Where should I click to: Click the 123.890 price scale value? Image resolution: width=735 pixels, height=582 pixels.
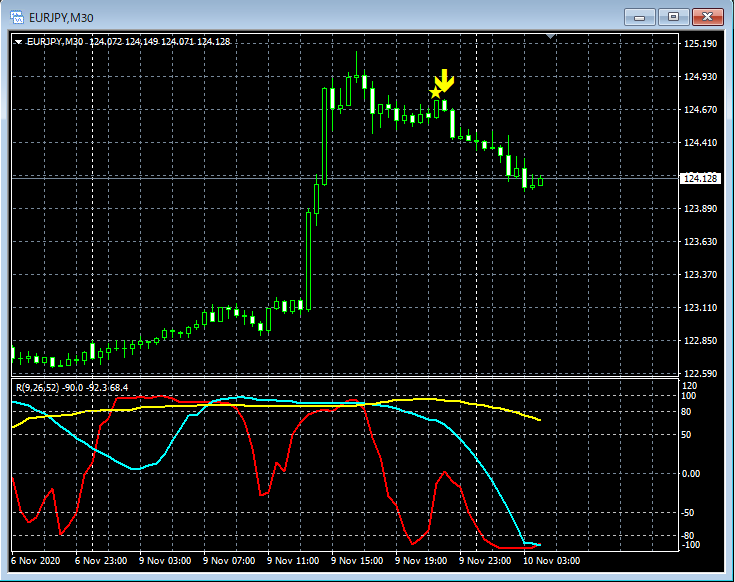[700, 209]
